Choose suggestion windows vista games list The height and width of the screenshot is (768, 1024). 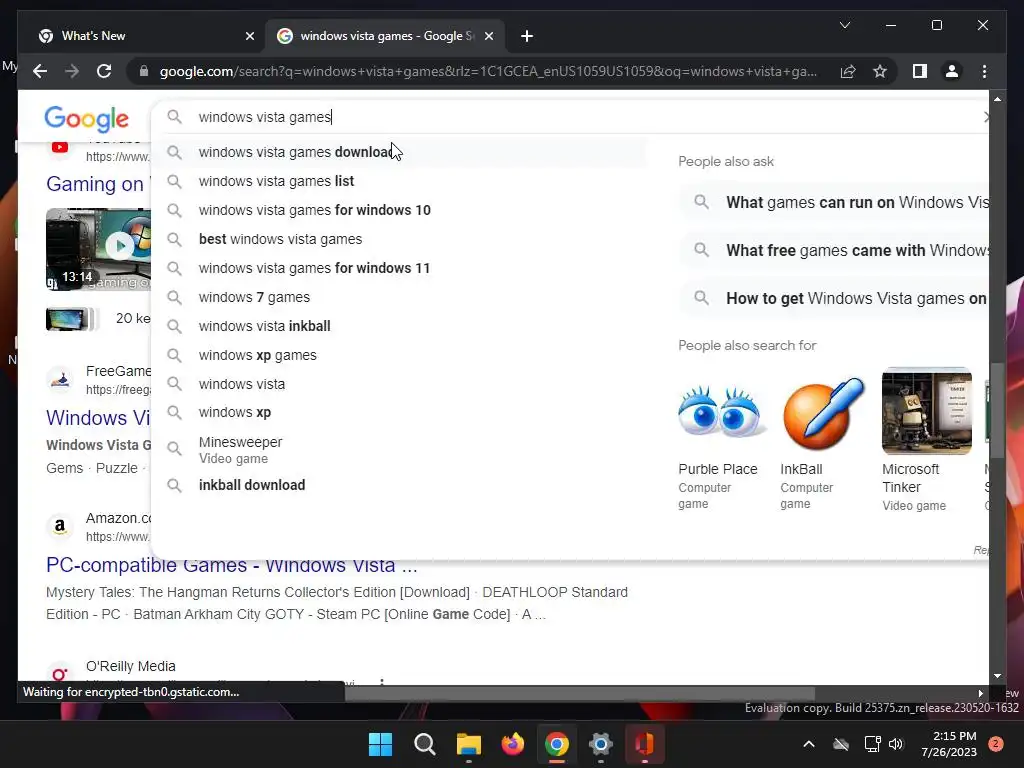click(x=400, y=181)
